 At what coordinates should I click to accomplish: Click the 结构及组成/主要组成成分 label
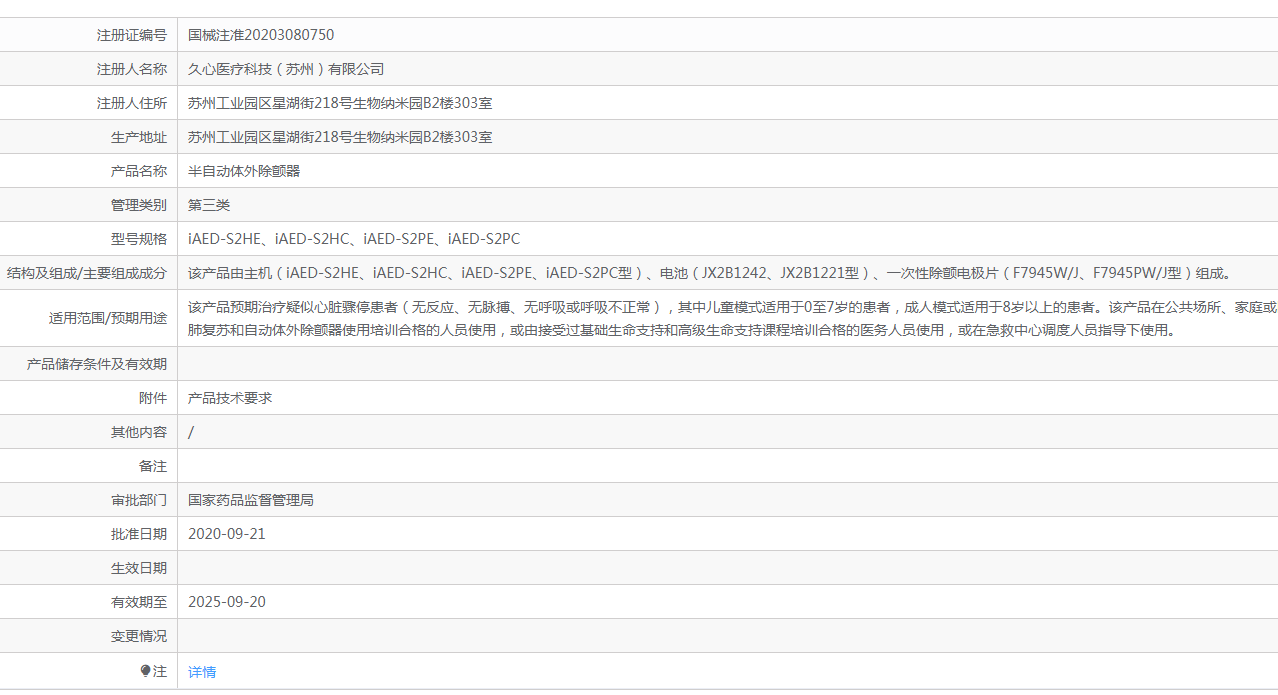pos(87,273)
